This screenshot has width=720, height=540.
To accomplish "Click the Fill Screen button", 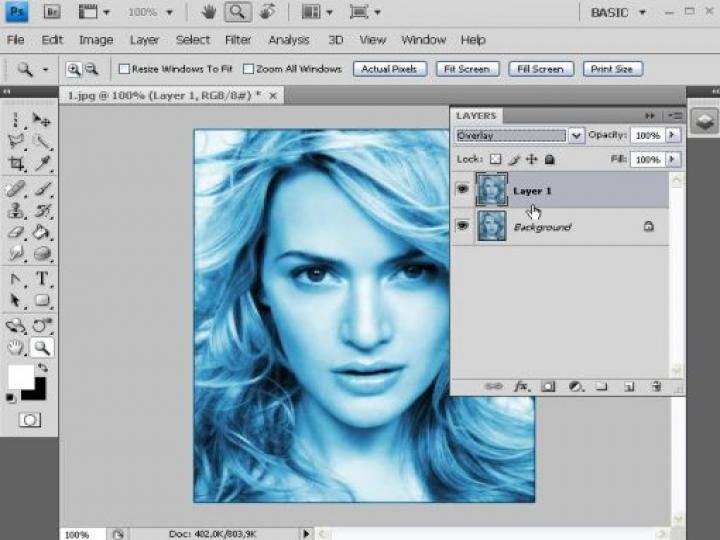I will tap(541, 69).
